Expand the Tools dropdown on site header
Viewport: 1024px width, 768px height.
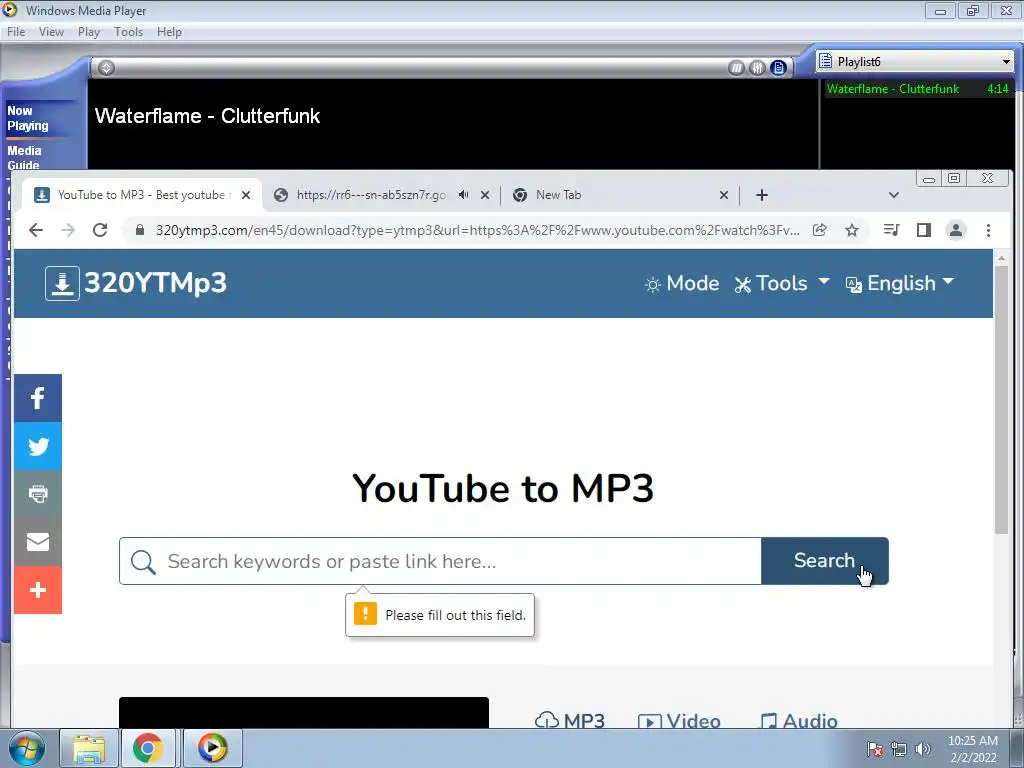pos(782,283)
